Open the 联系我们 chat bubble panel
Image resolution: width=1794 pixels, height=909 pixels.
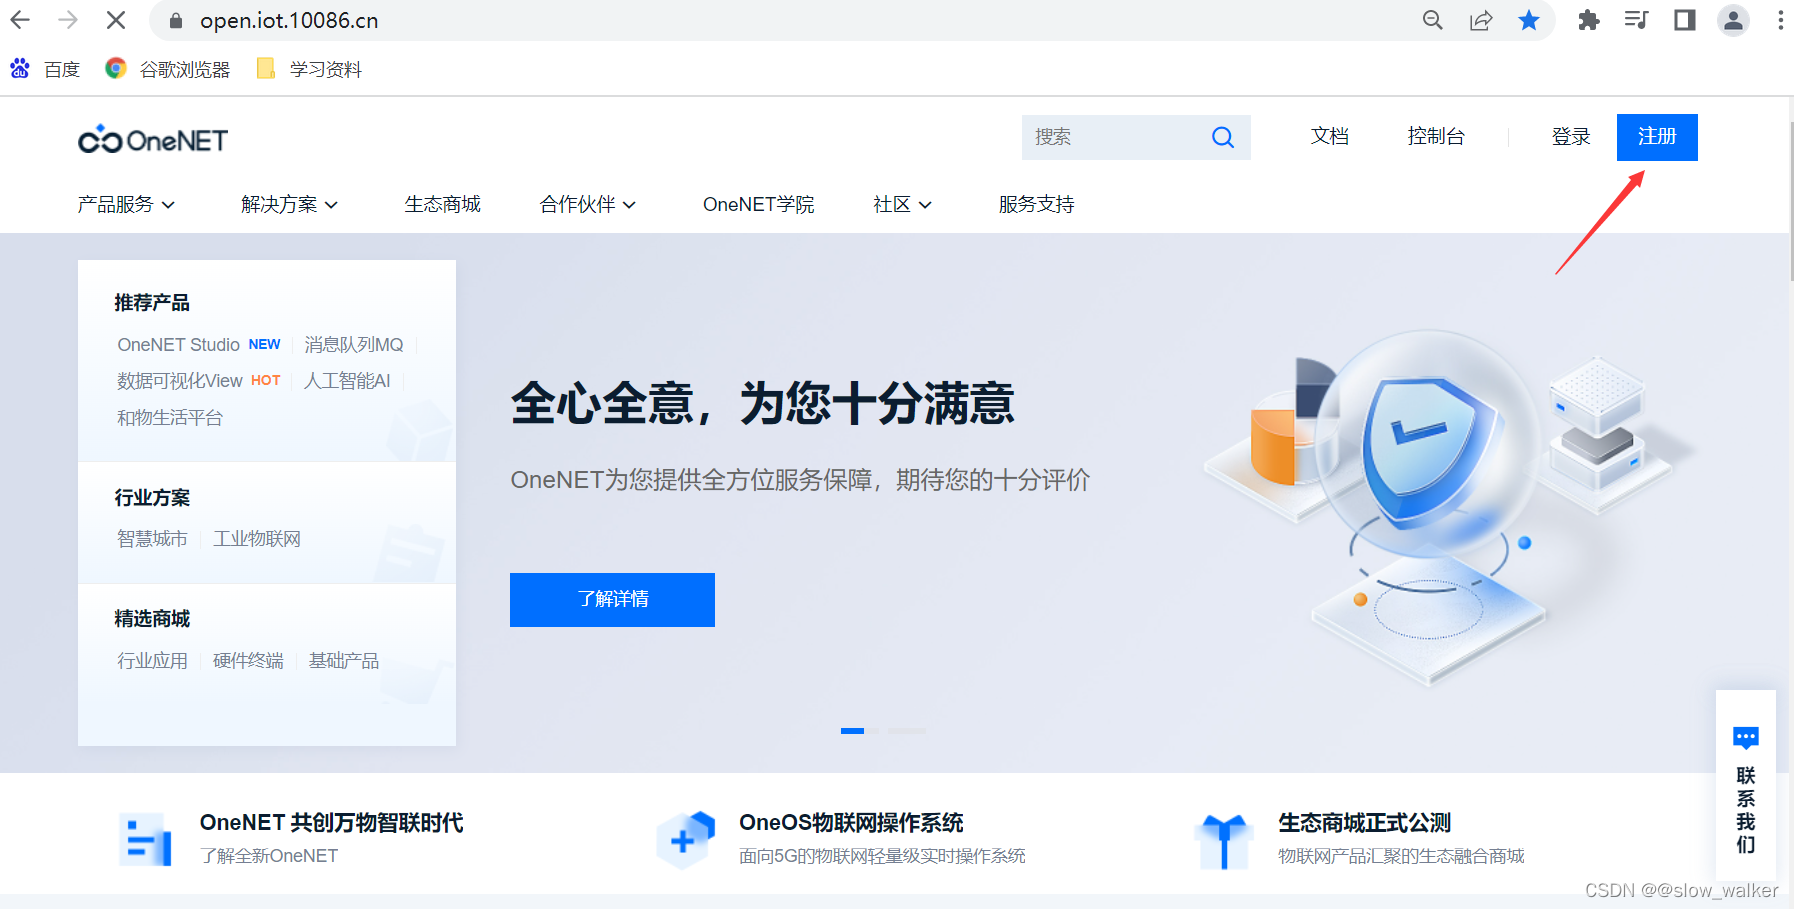click(1746, 737)
